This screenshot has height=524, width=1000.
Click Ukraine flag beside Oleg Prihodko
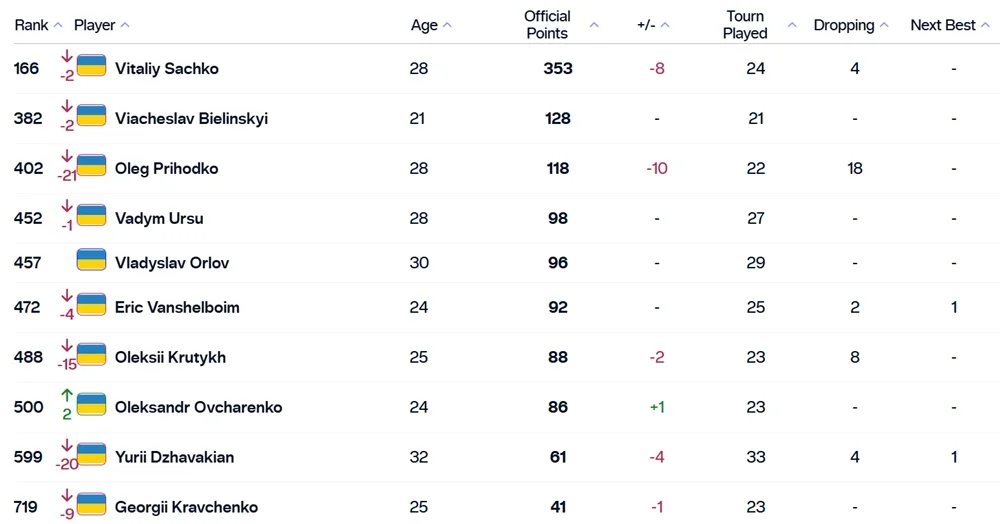[91, 166]
